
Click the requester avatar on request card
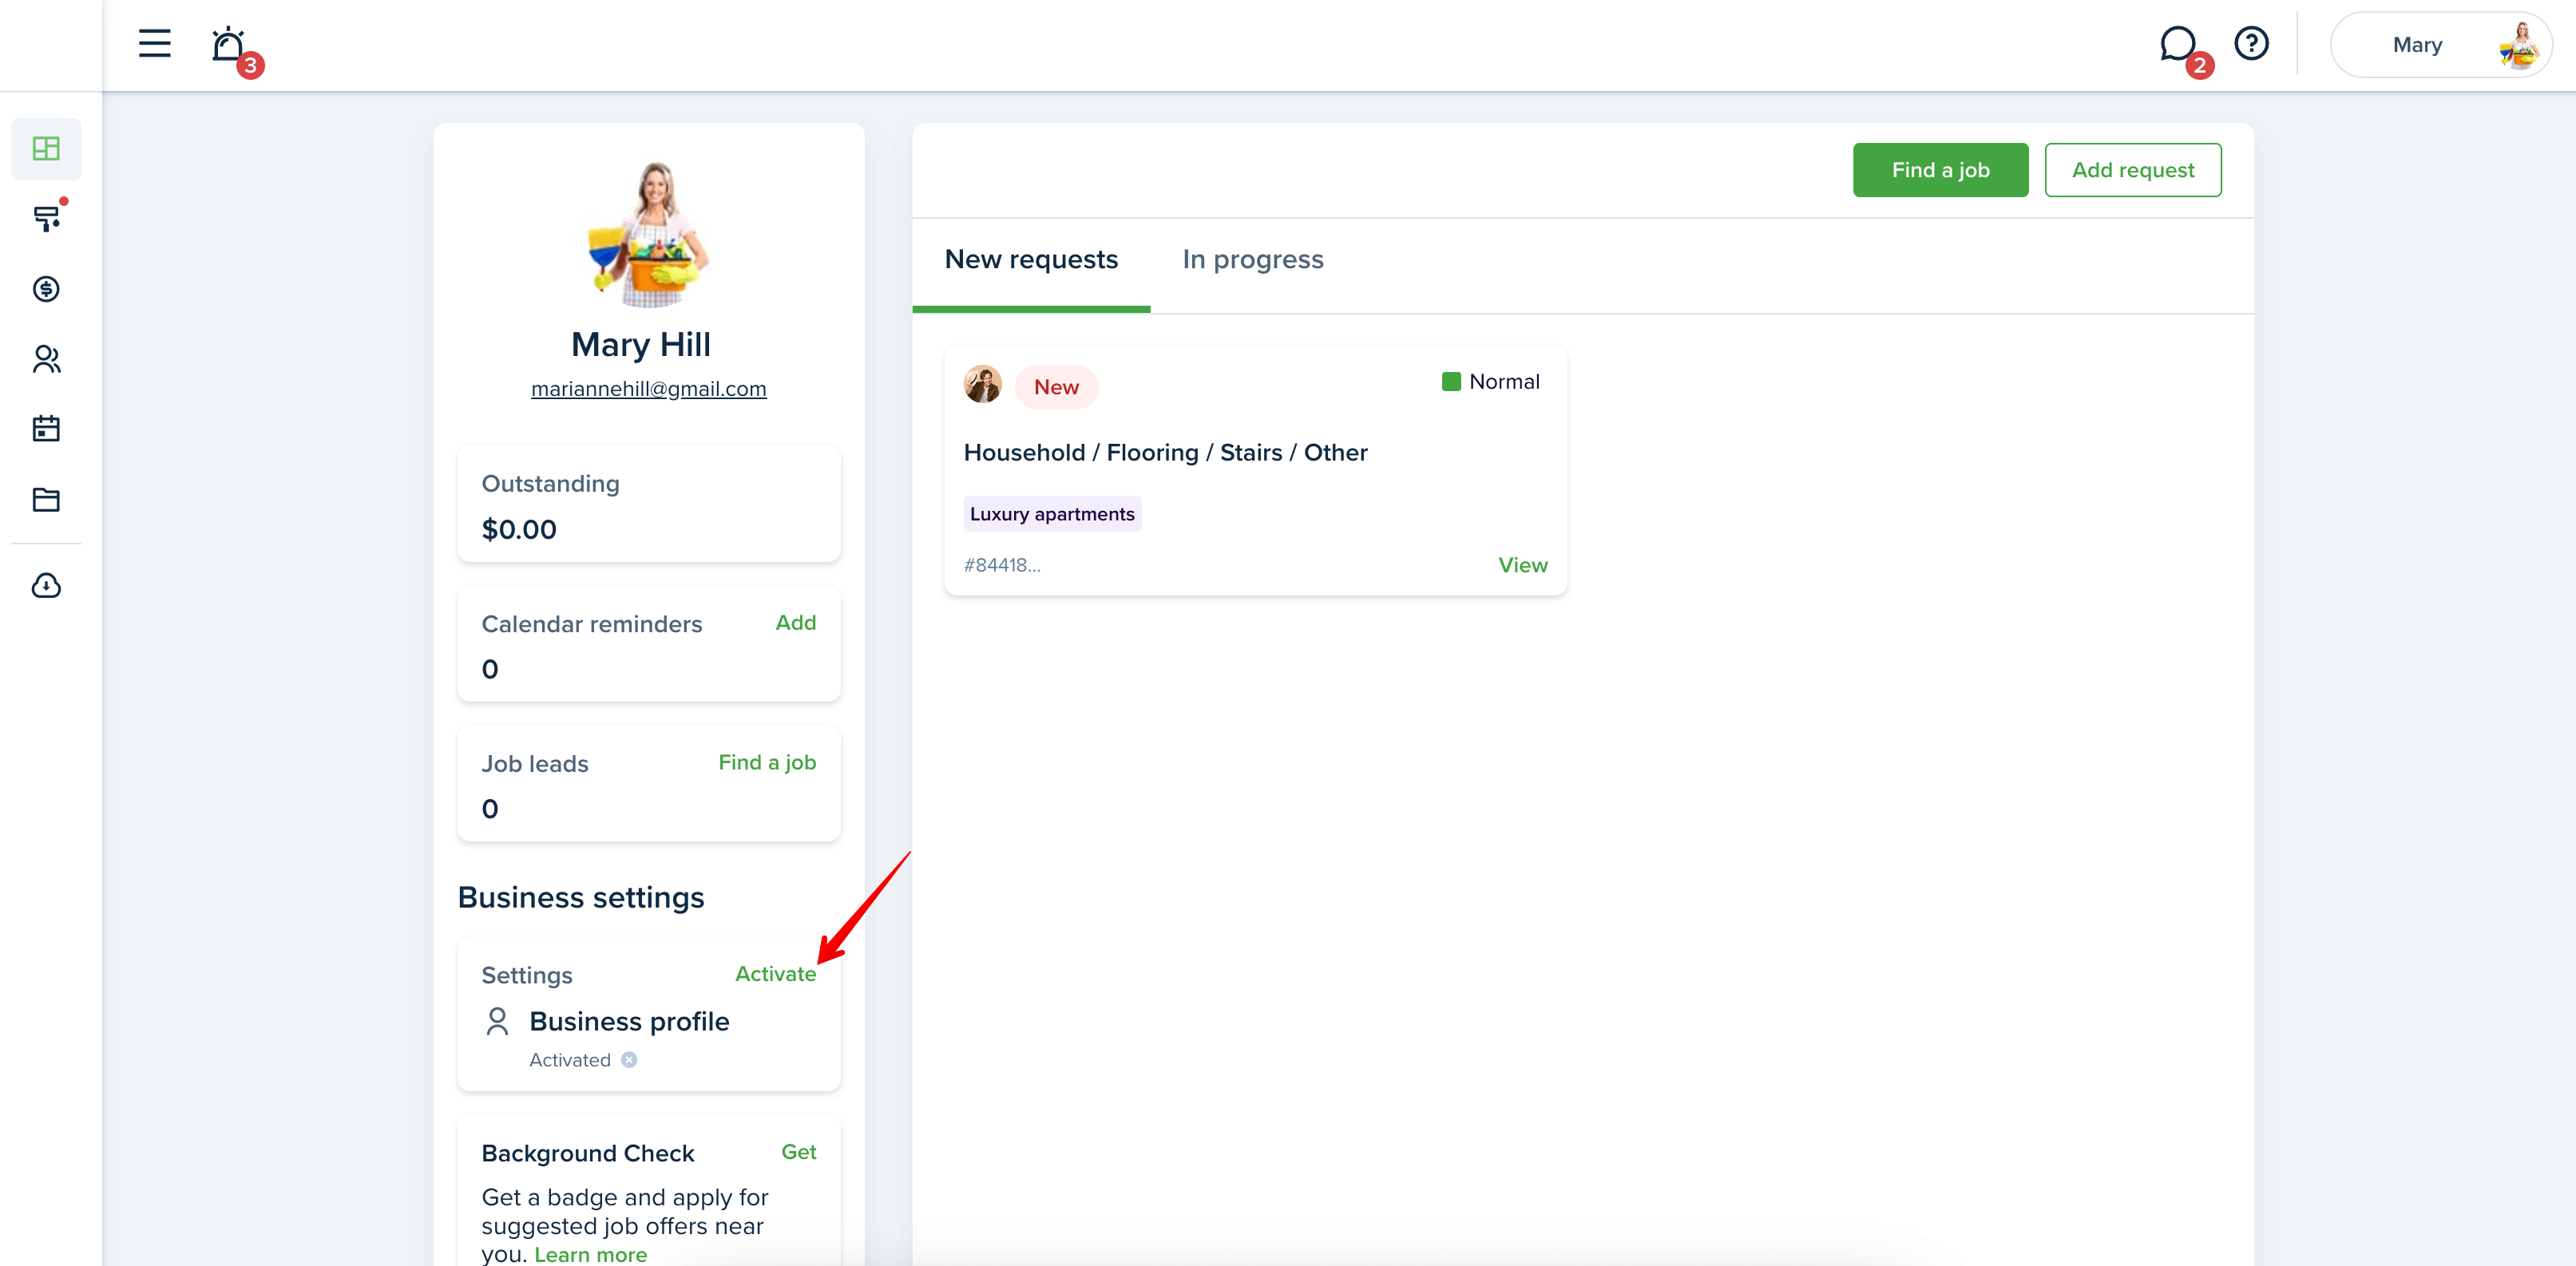[x=982, y=385]
